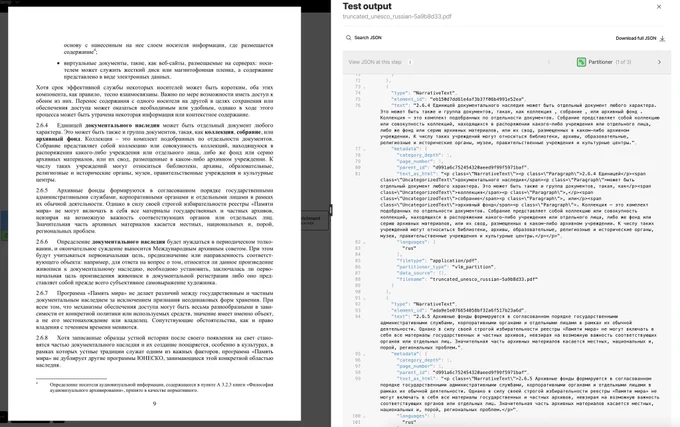680x427 pixels.
Task: Click "NarrativeText" type on line 74
Action: [435, 93]
